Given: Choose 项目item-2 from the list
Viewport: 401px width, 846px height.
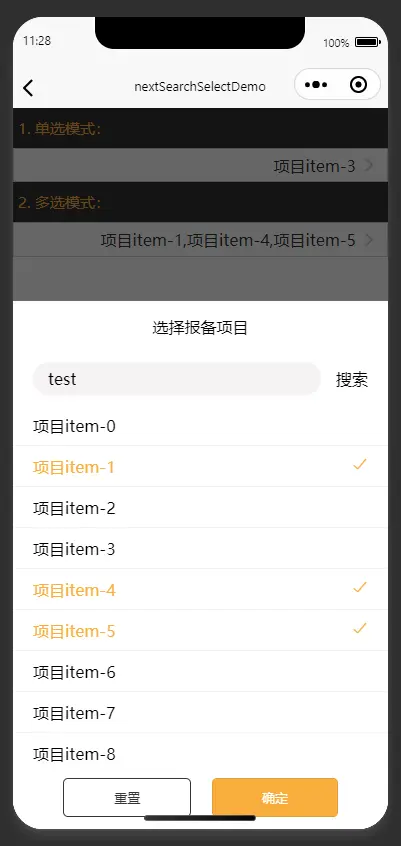Looking at the screenshot, I should click(x=200, y=508).
